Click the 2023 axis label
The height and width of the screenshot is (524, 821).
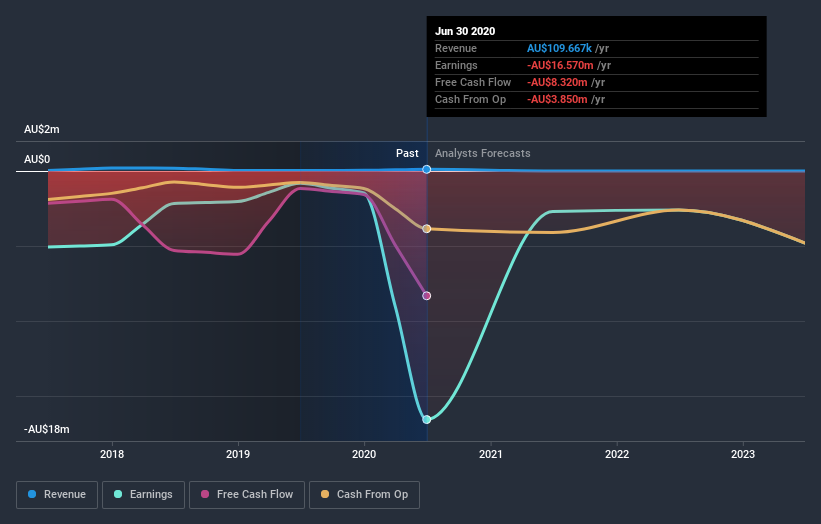point(743,454)
